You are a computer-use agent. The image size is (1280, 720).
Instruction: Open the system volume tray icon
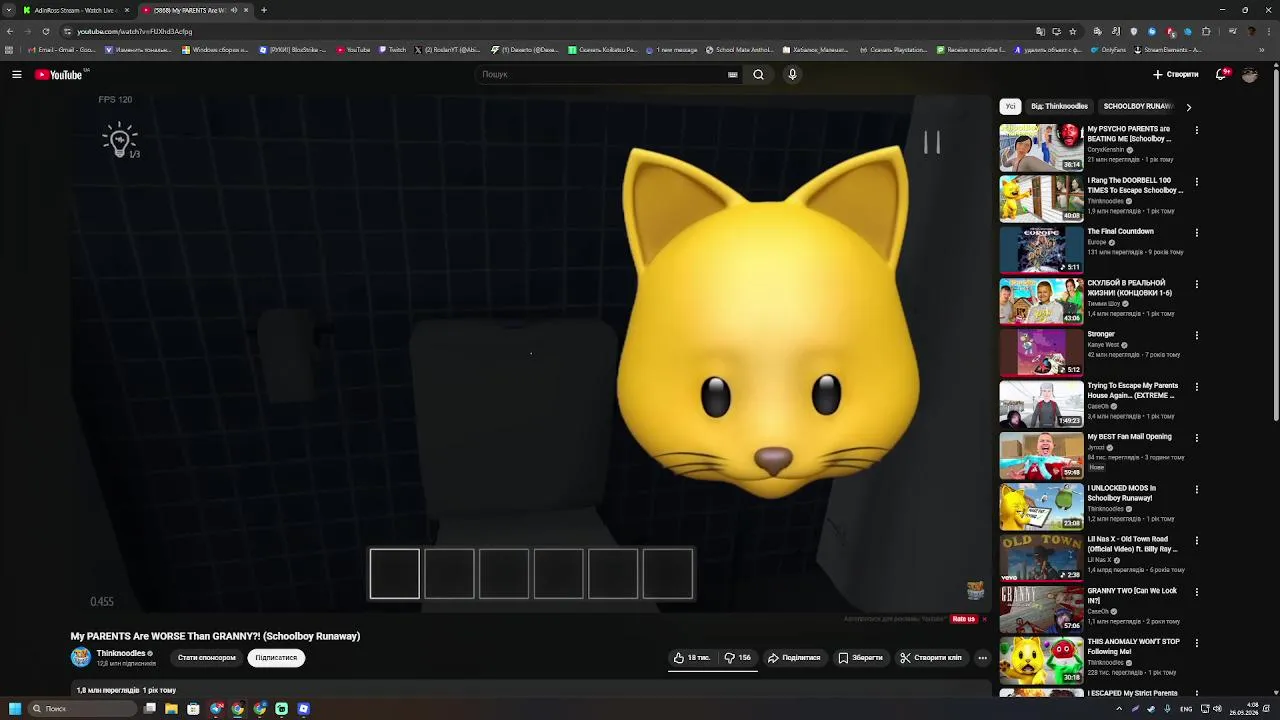(x=1218, y=709)
